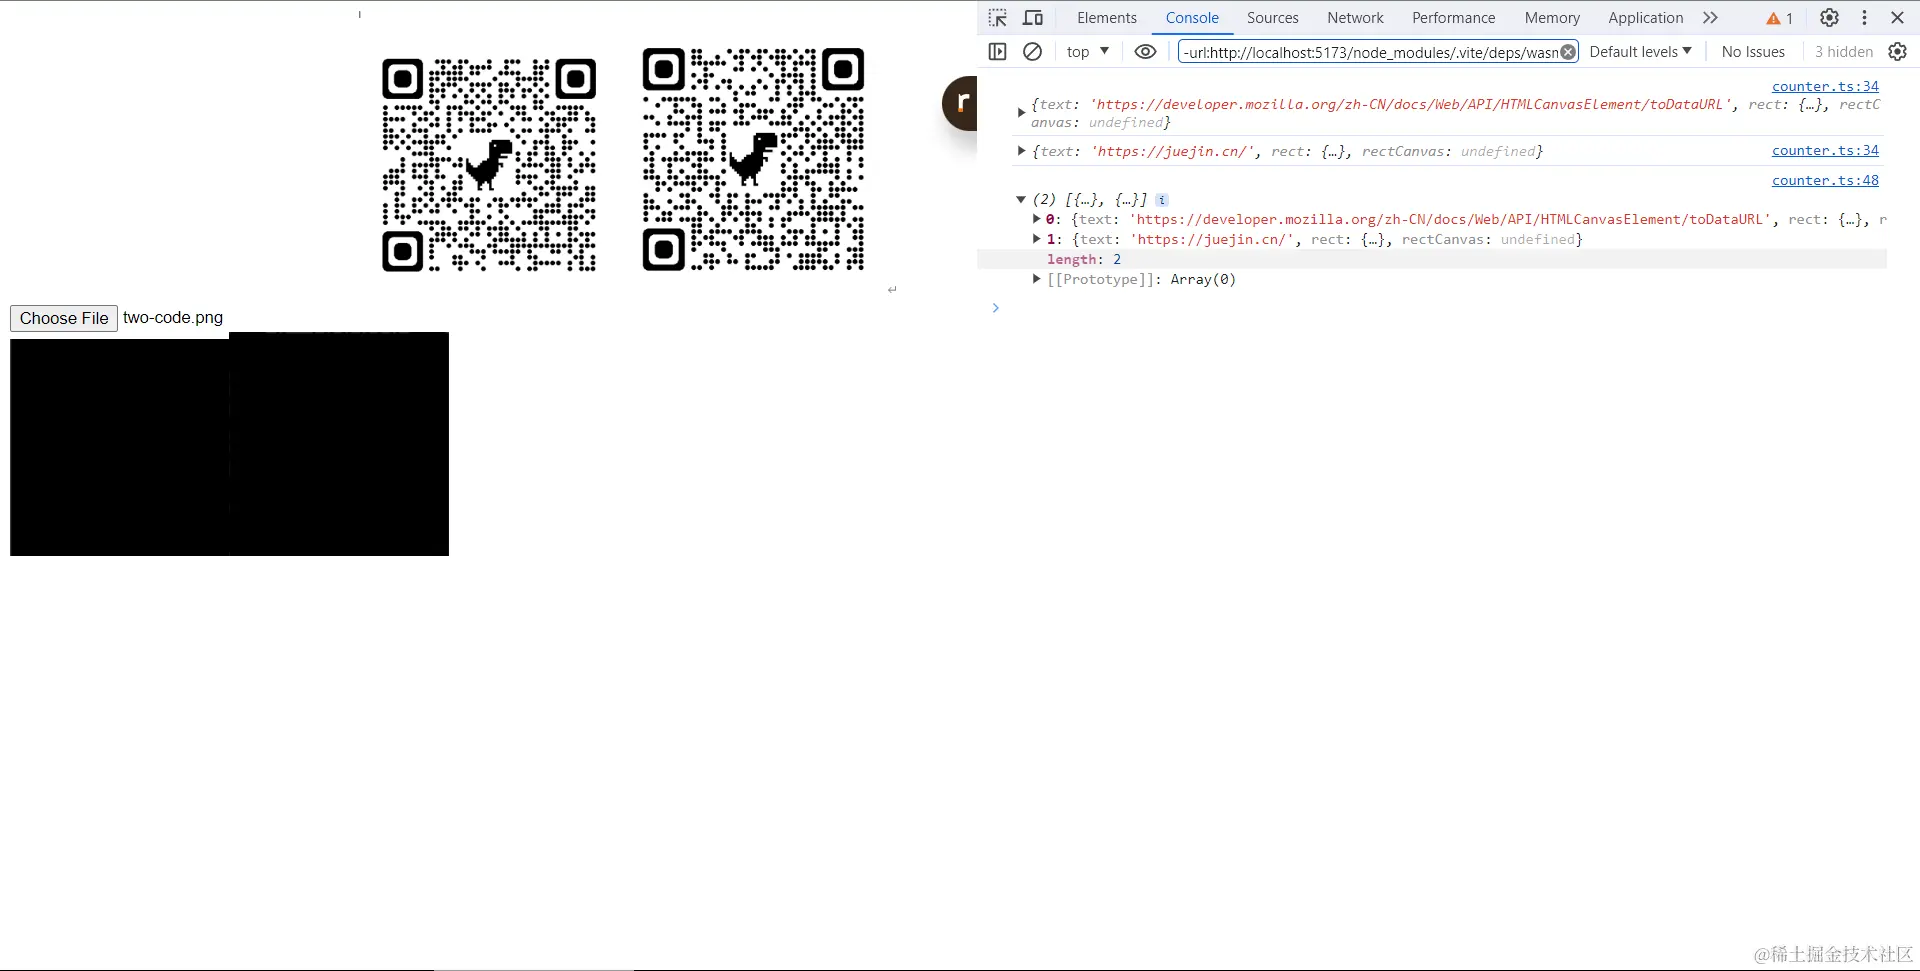The height and width of the screenshot is (971, 1920).
Task: Open second counter.ts:34 source link
Action: pyautogui.click(x=1825, y=151)
